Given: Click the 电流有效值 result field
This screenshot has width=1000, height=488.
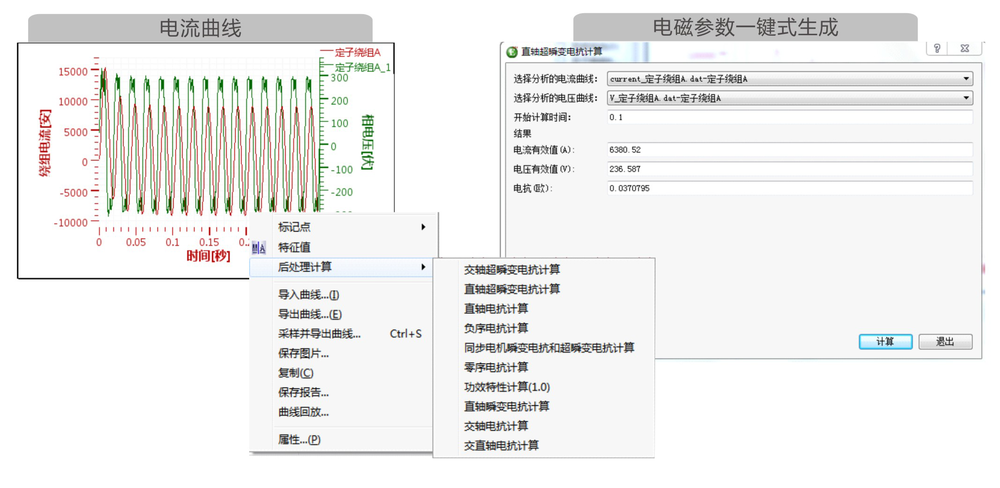Looking at the screenshot, I should tap(788, 150).
